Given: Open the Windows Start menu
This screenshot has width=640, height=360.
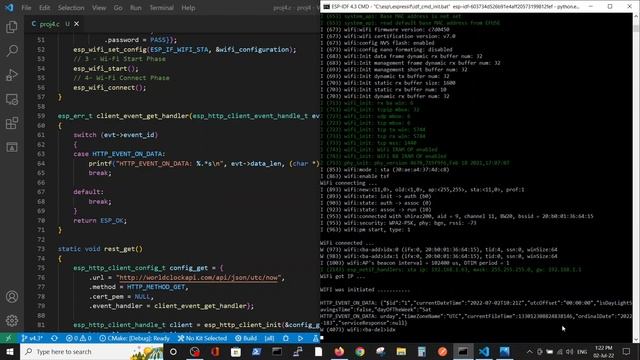Looking at the screenshot, I should 9,351.
